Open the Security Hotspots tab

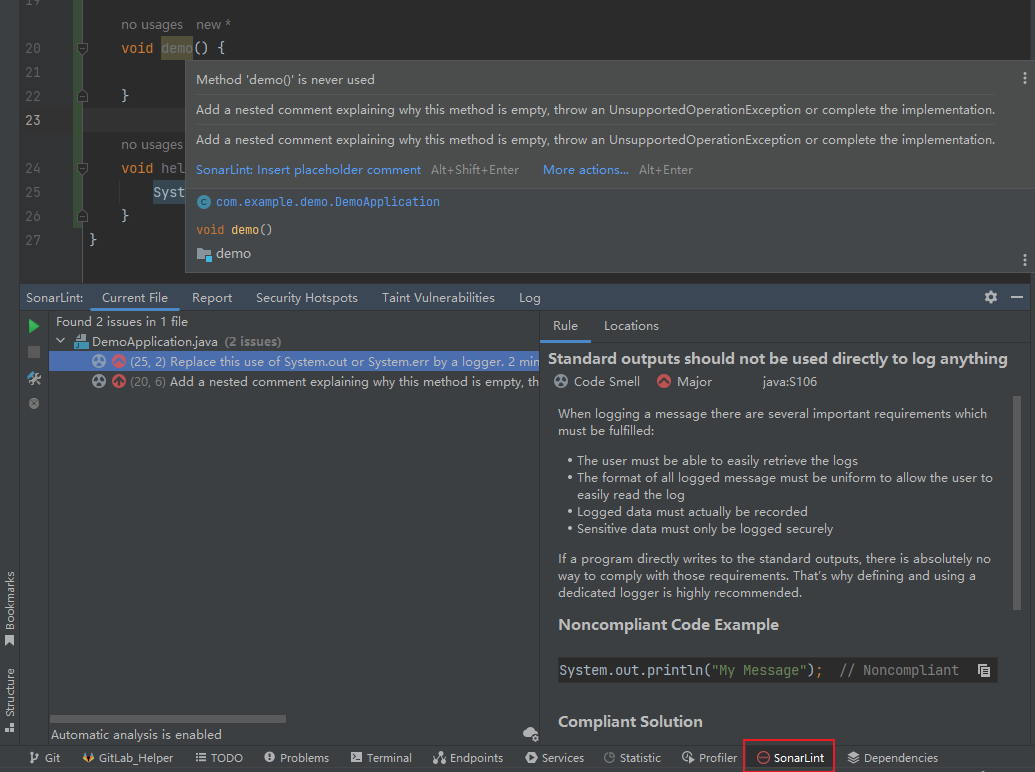(x=307, y=298)
